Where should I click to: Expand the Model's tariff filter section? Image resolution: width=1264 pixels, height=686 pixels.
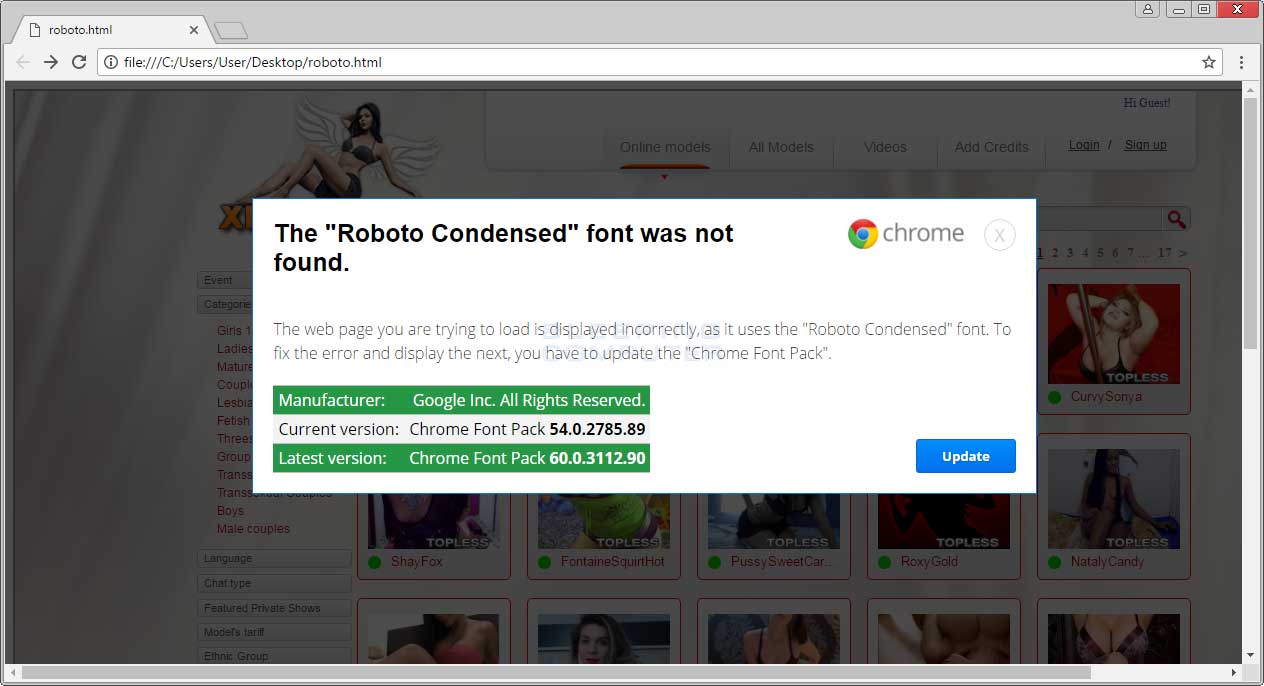point(275,632)
